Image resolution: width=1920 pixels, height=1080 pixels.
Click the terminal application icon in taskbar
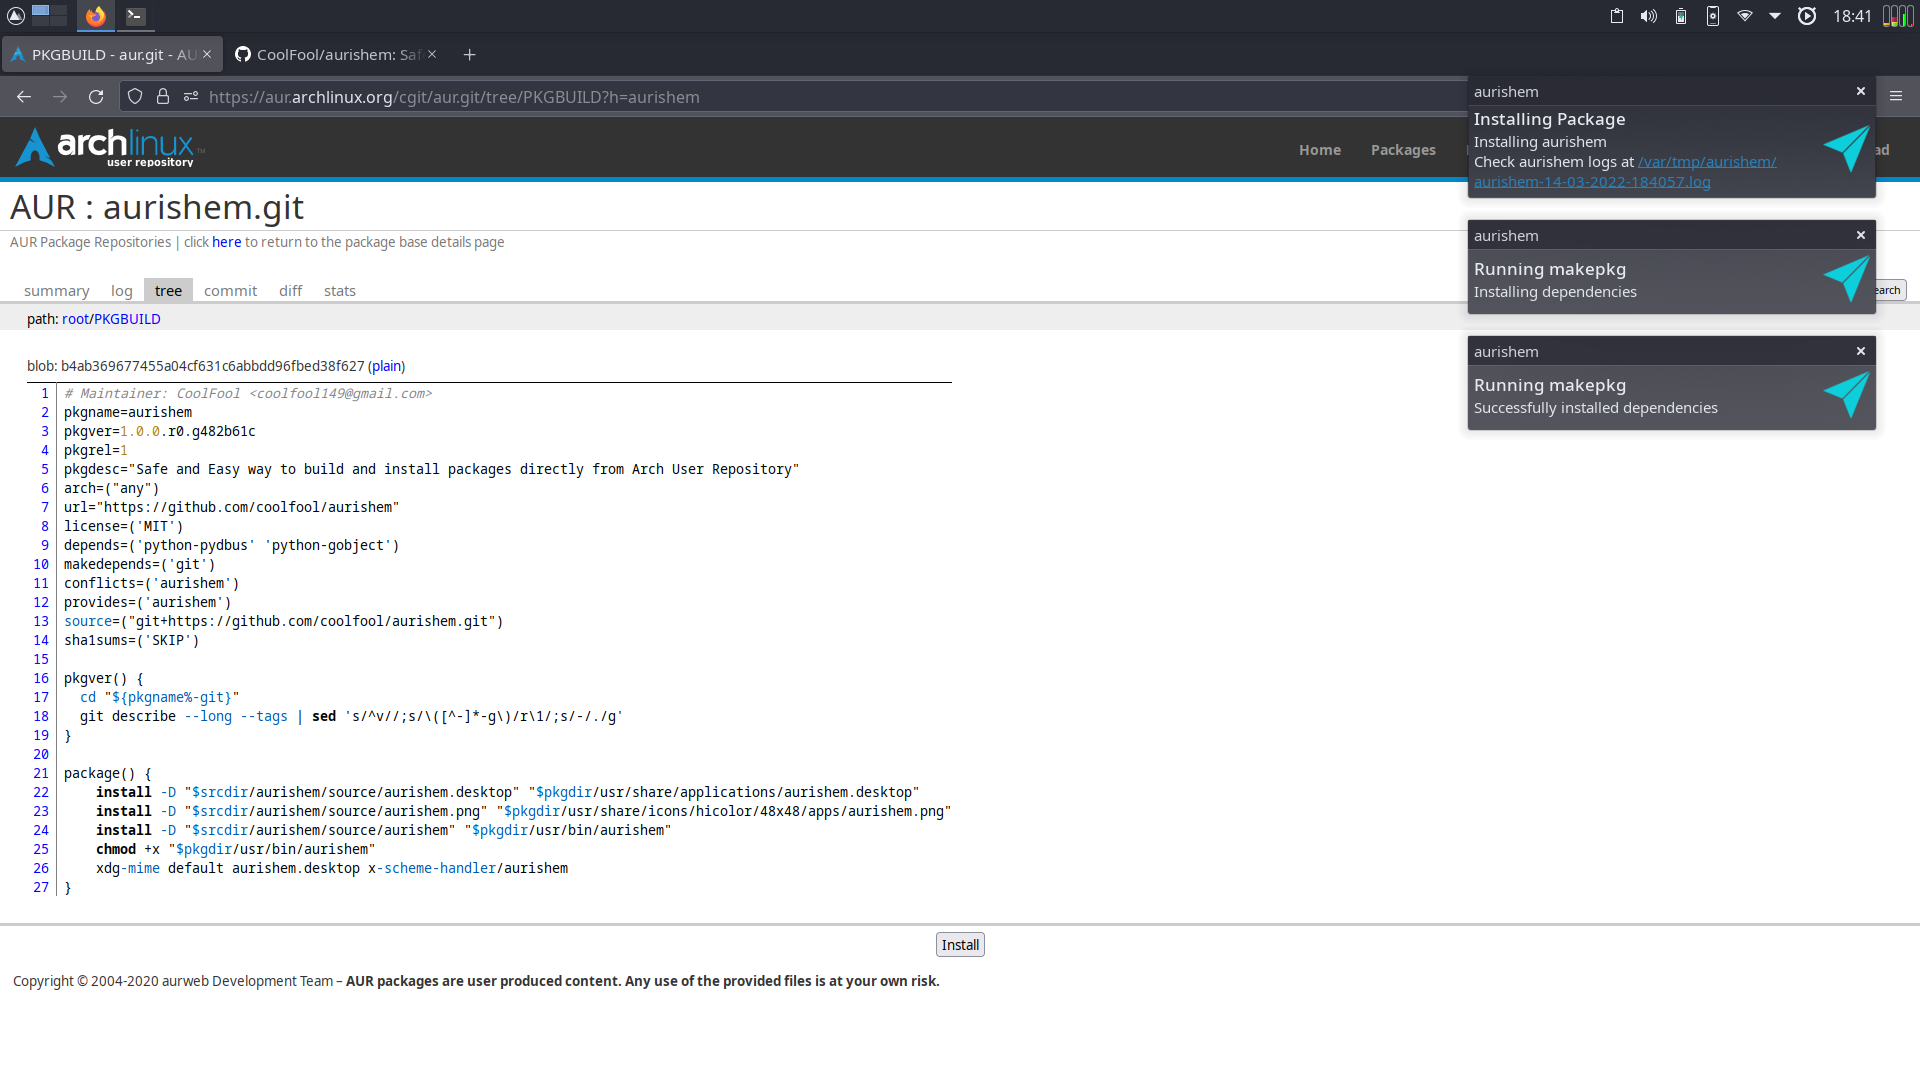(x=135, y=15)
